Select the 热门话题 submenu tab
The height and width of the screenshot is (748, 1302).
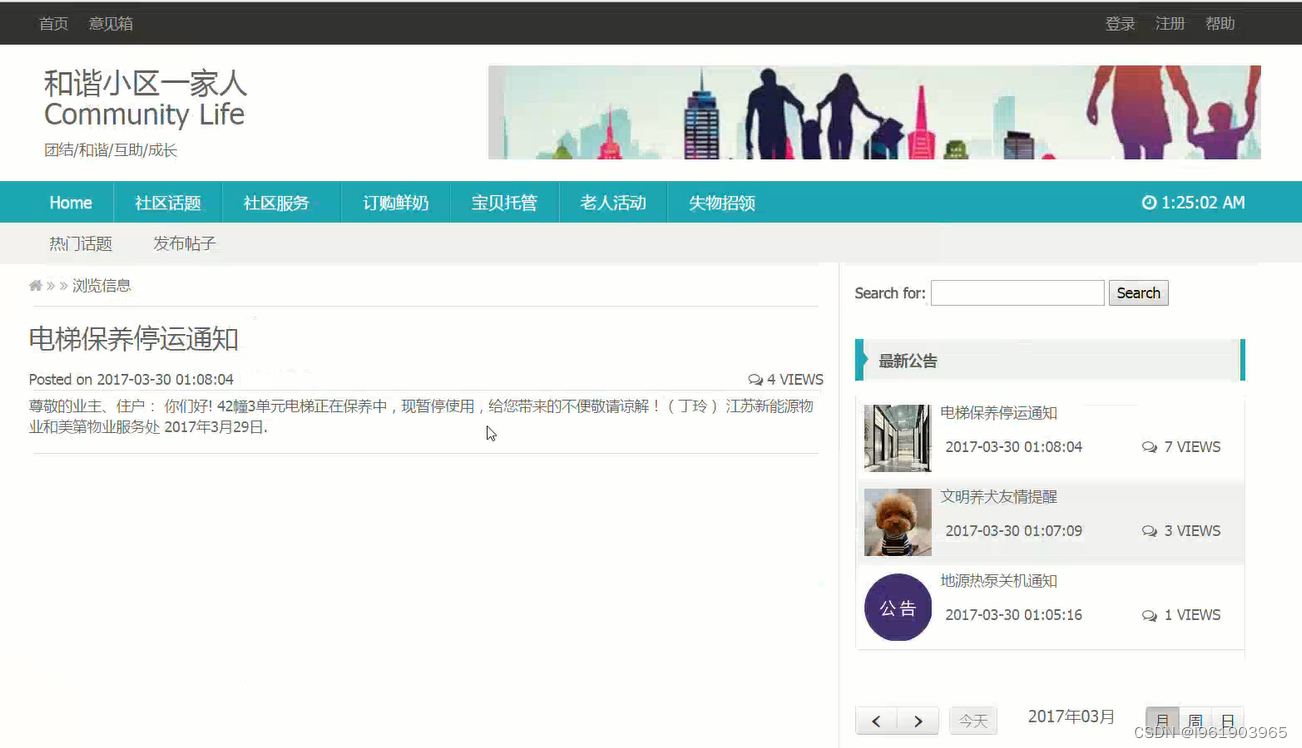coord(81,244)
